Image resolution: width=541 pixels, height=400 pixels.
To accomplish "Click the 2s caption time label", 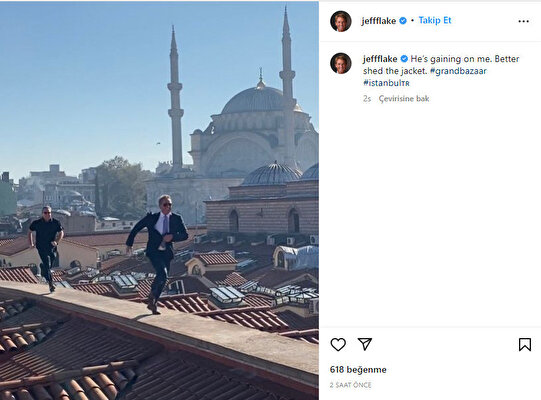I will click(367, 99).
